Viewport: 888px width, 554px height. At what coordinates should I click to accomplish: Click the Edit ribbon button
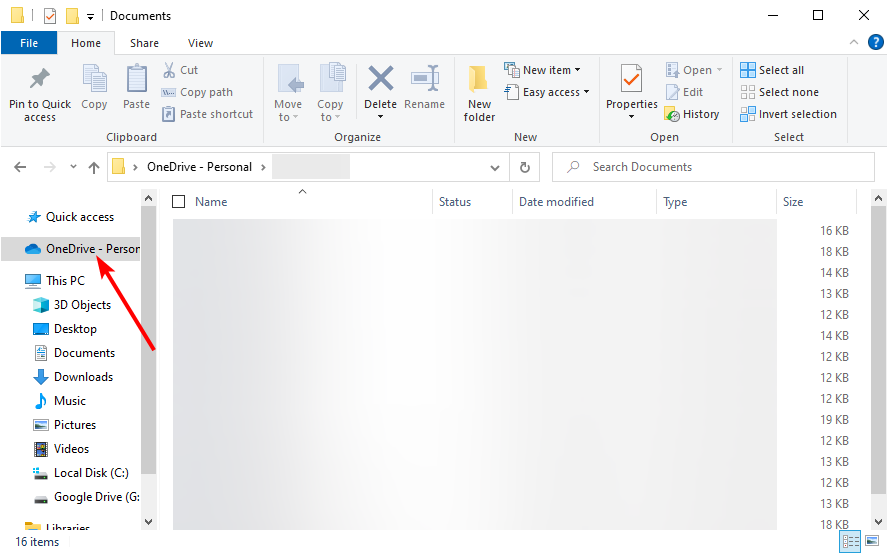click(x=685, y=92)
